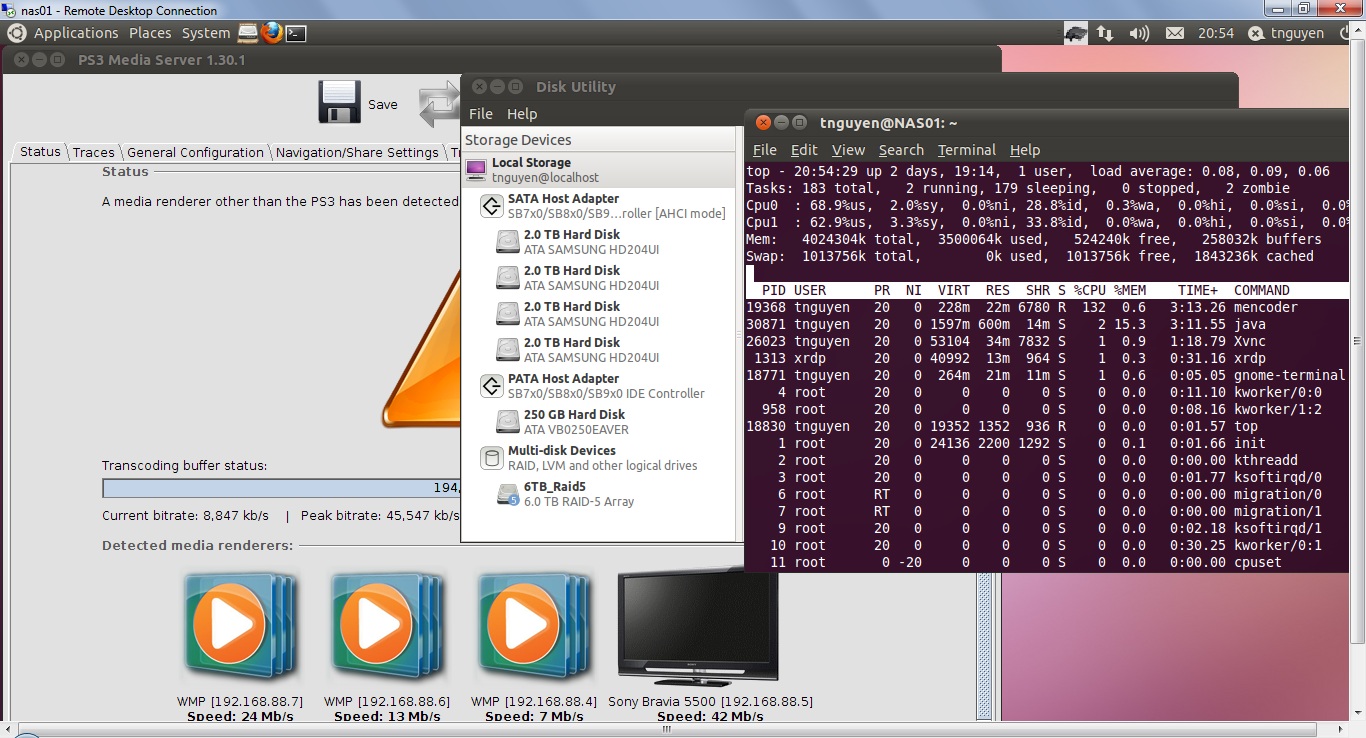Click the 20:54 clock in the panel
Viewport: 1366px width, 738px height.
pos(1216,33)
